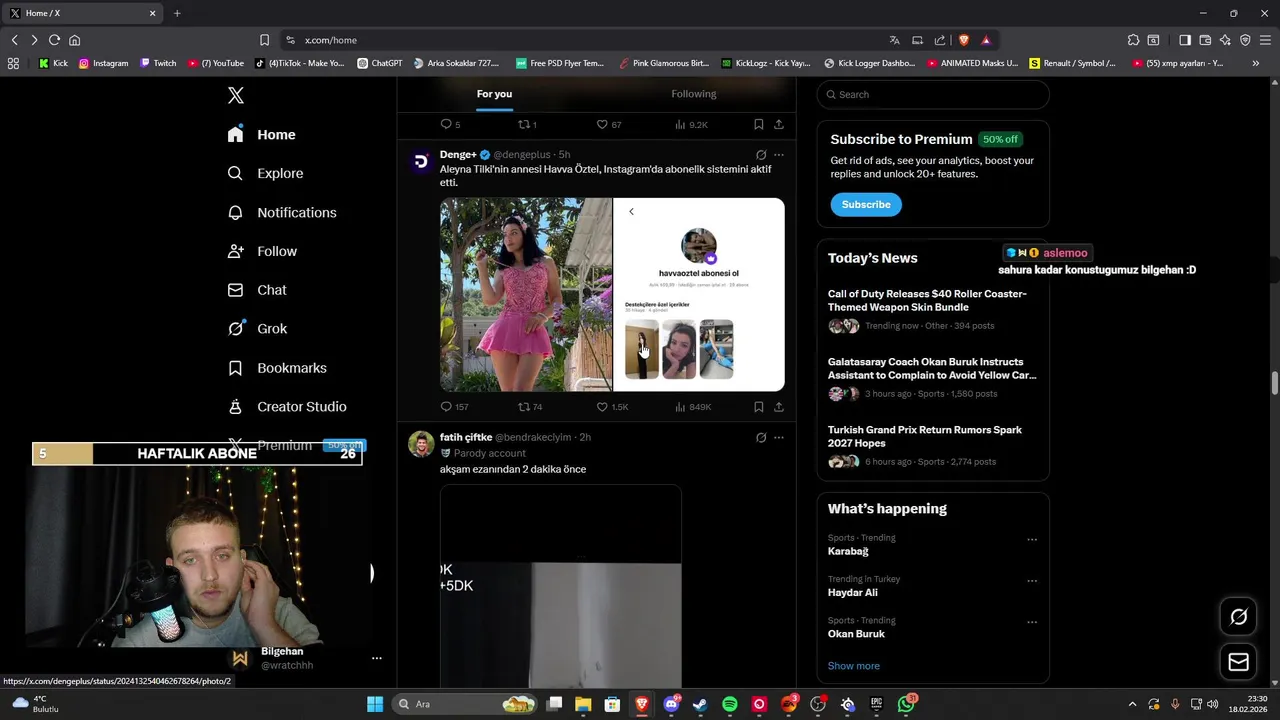Reply to the top post with 5 replies

[x=450, y=125]
